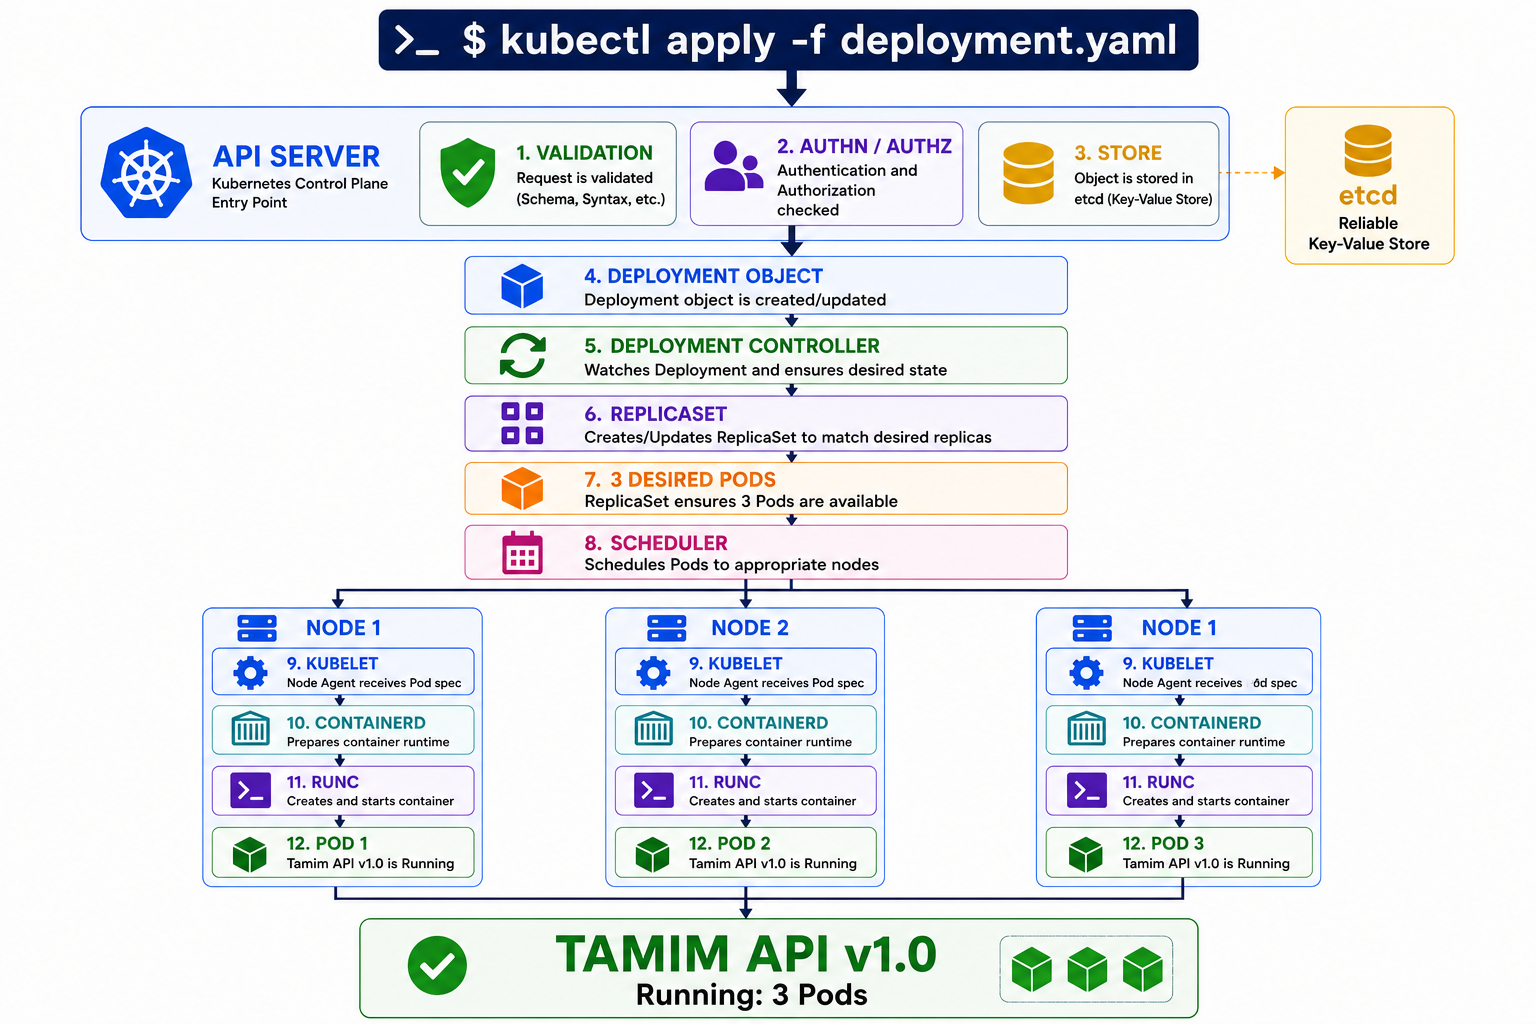The height and width of the screenshot is (1024, 1536).
Task: Click the kubectl apply command banner
Action: click(788, 40)
